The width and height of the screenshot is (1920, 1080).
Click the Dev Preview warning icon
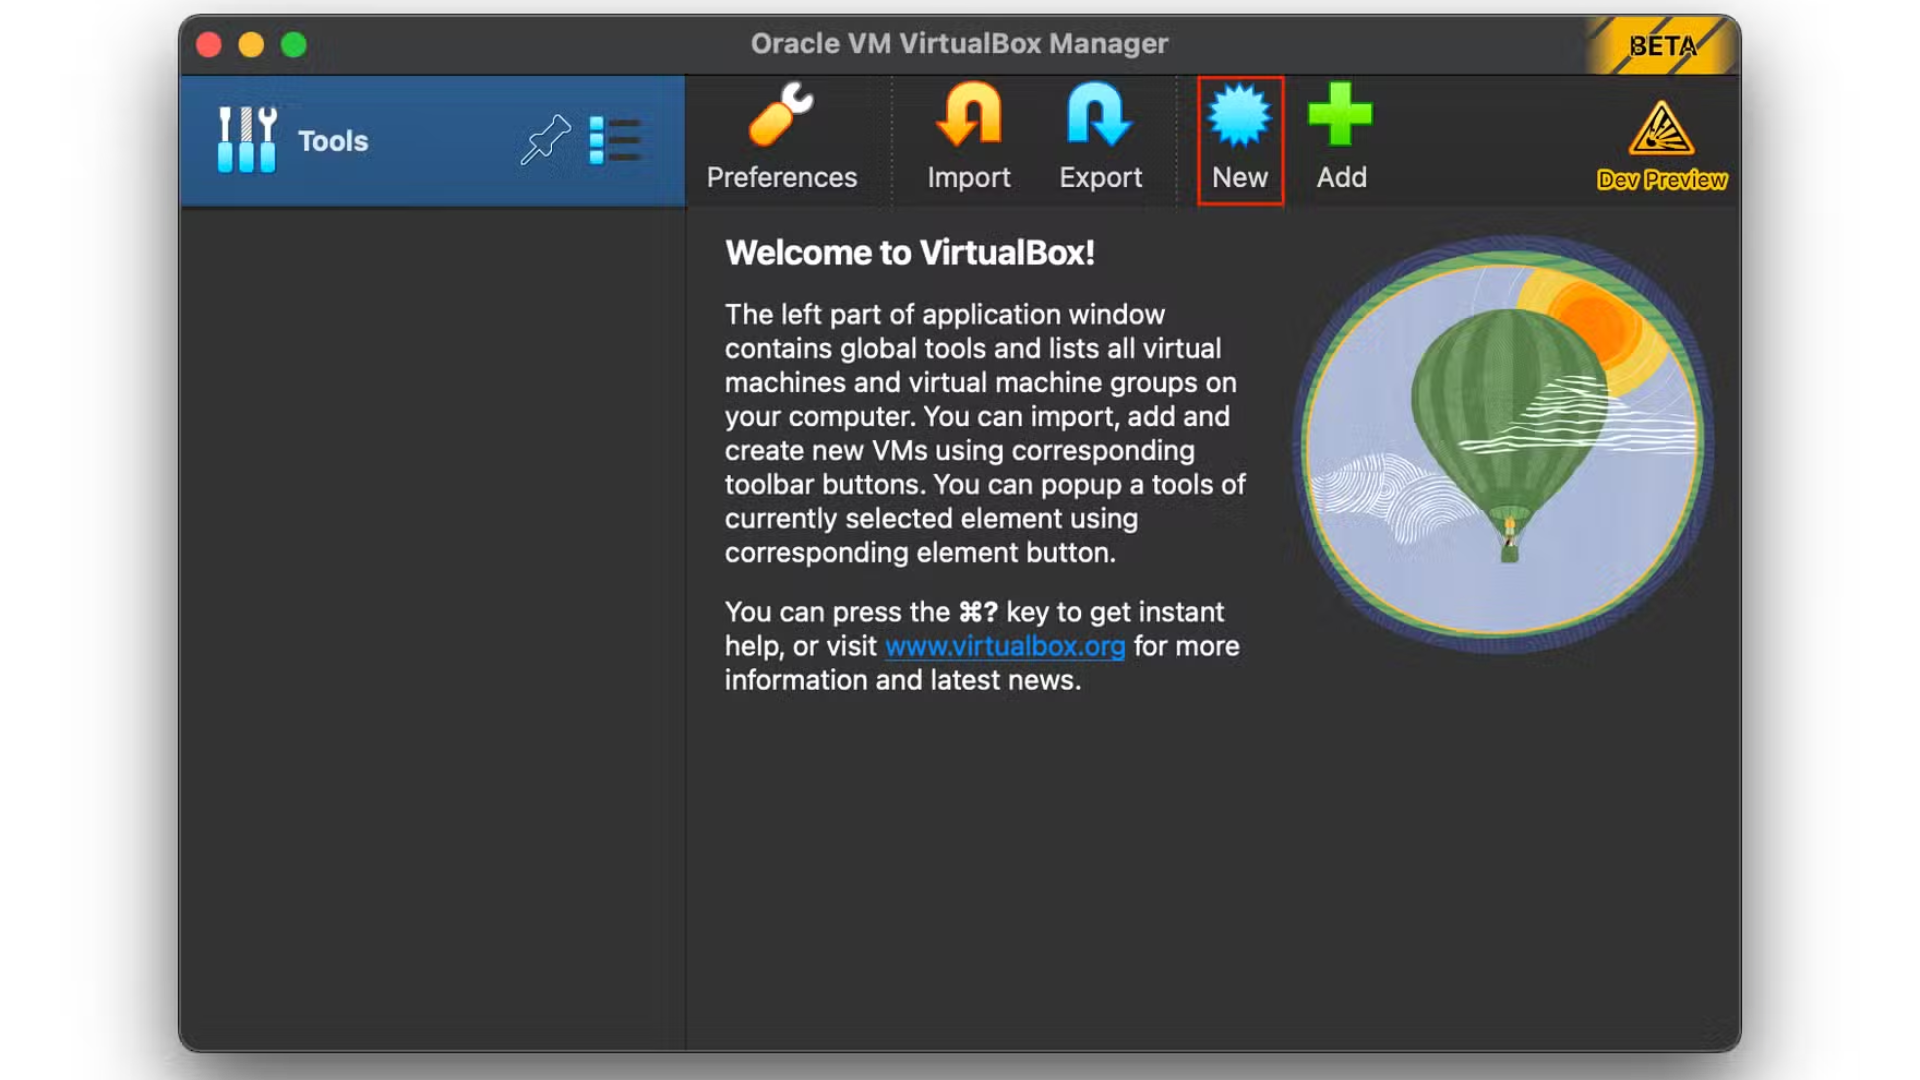pyautogui.click(x=1661, y=145)
